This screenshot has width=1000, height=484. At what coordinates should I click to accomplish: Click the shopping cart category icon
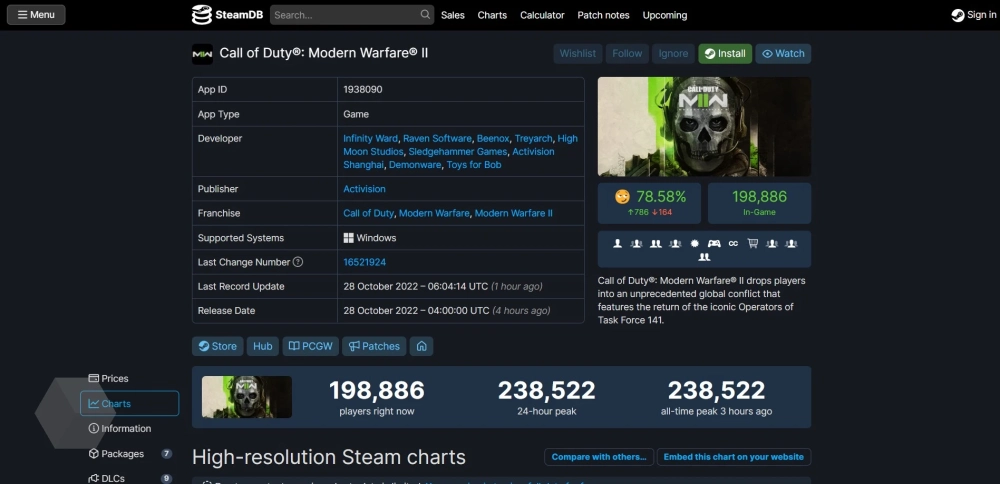pos(753,243)
